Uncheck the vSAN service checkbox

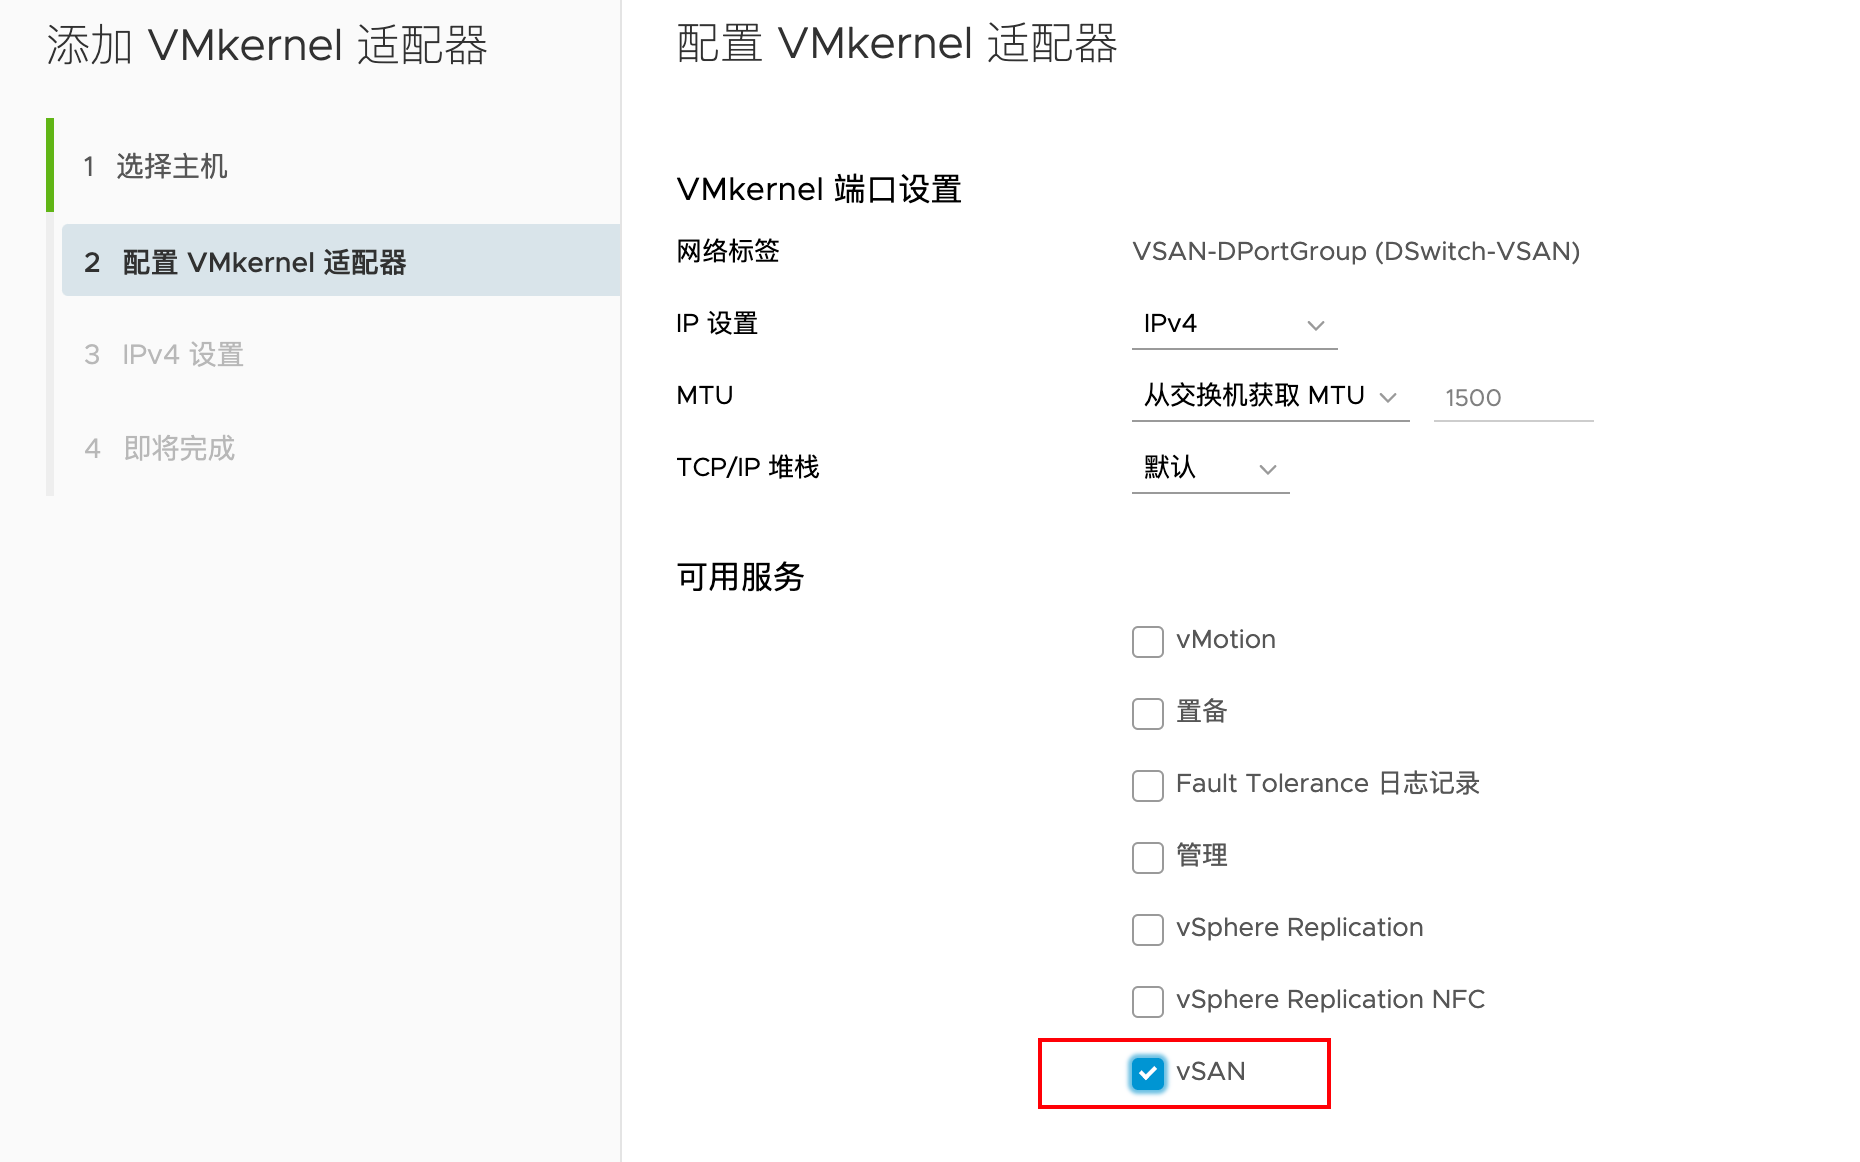click(1147, 1074)
